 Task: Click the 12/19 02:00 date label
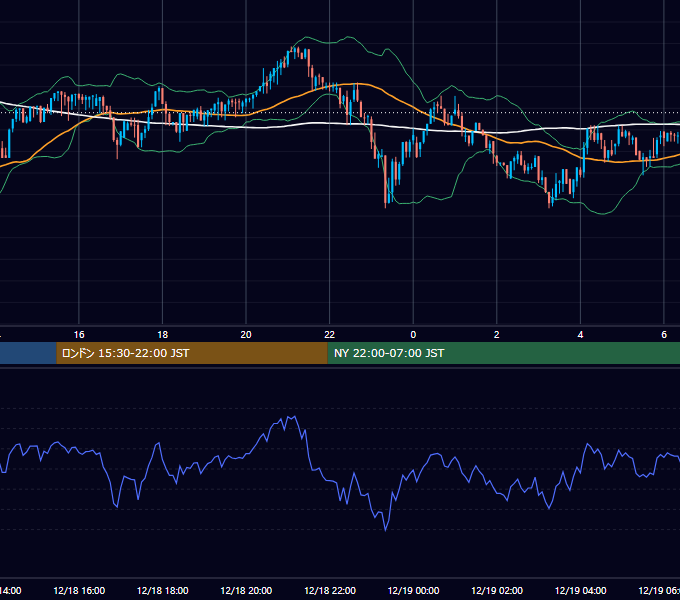497,590
